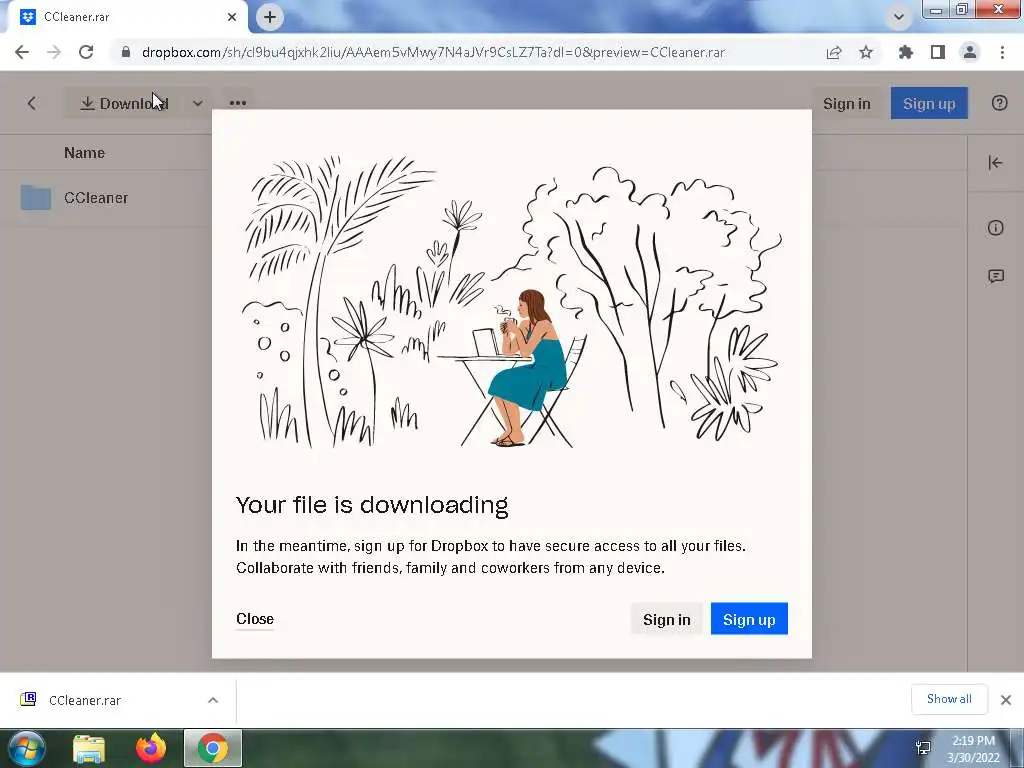Click Sign in inside the dialog

pos(666,619)
